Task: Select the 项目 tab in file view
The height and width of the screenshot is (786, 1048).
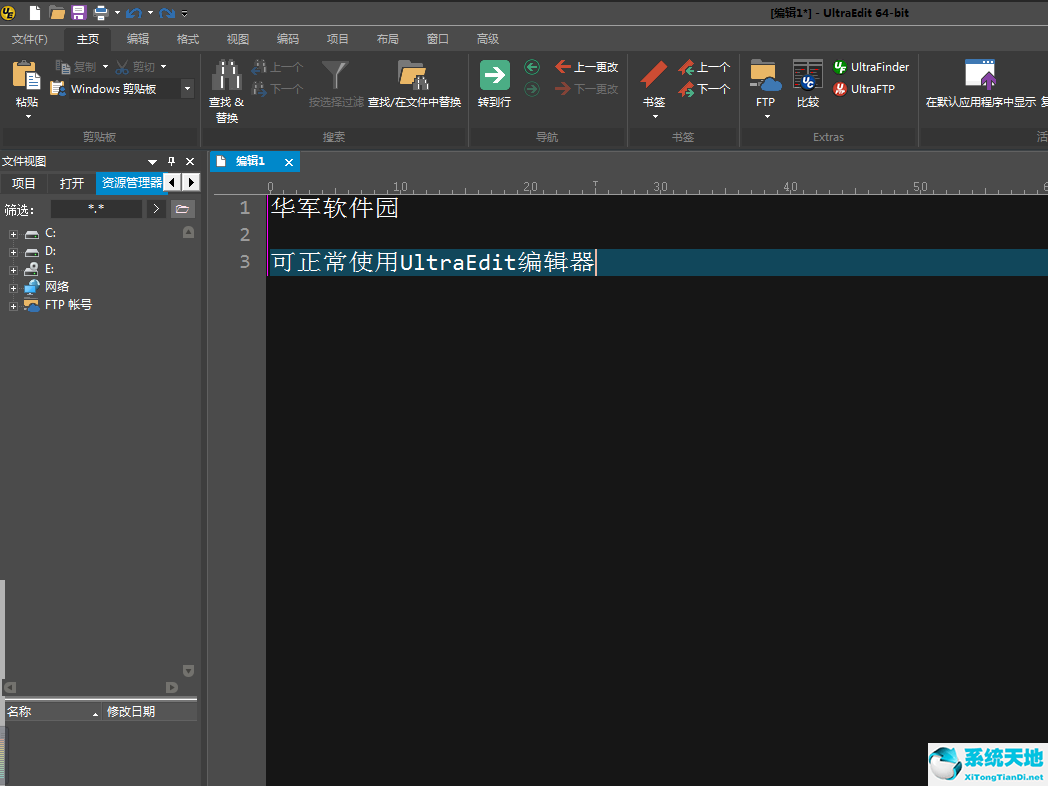Action: pos(24,183)
